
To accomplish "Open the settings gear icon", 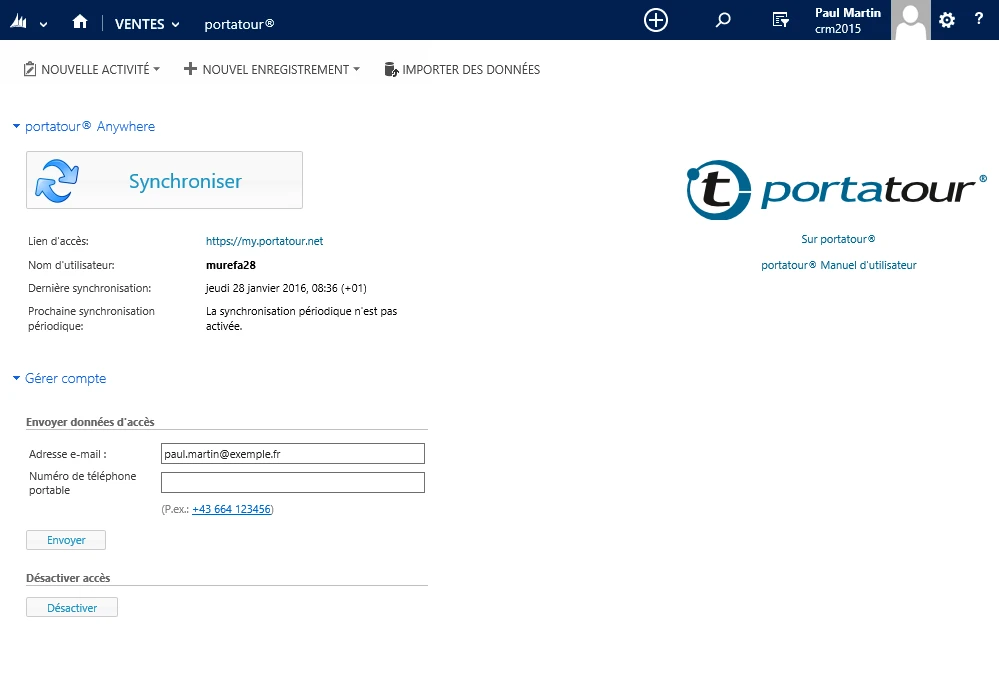I will click(x=947, y=20).
